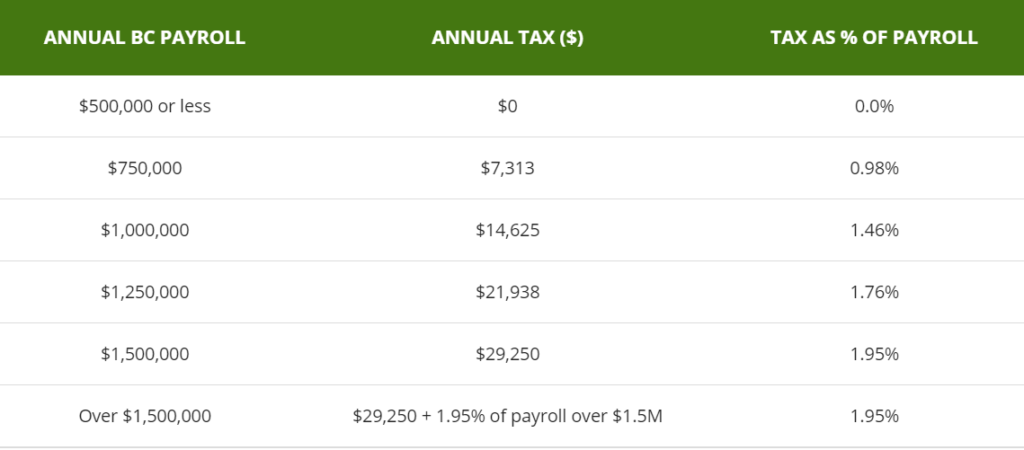Click the ANNUAL BC PAYROLL column header
The image size is (1024, 450).
click(x=145, y=38)
